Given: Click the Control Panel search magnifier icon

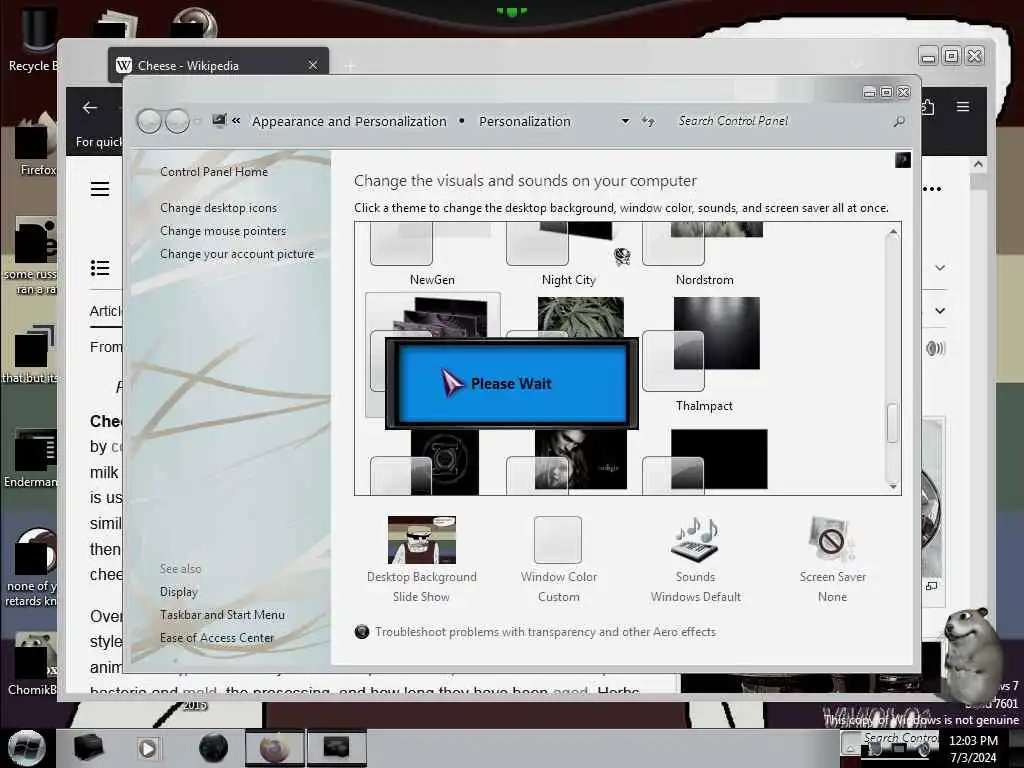Looking at the screenshot, I should pyautogui.click(x=899, y=121).
